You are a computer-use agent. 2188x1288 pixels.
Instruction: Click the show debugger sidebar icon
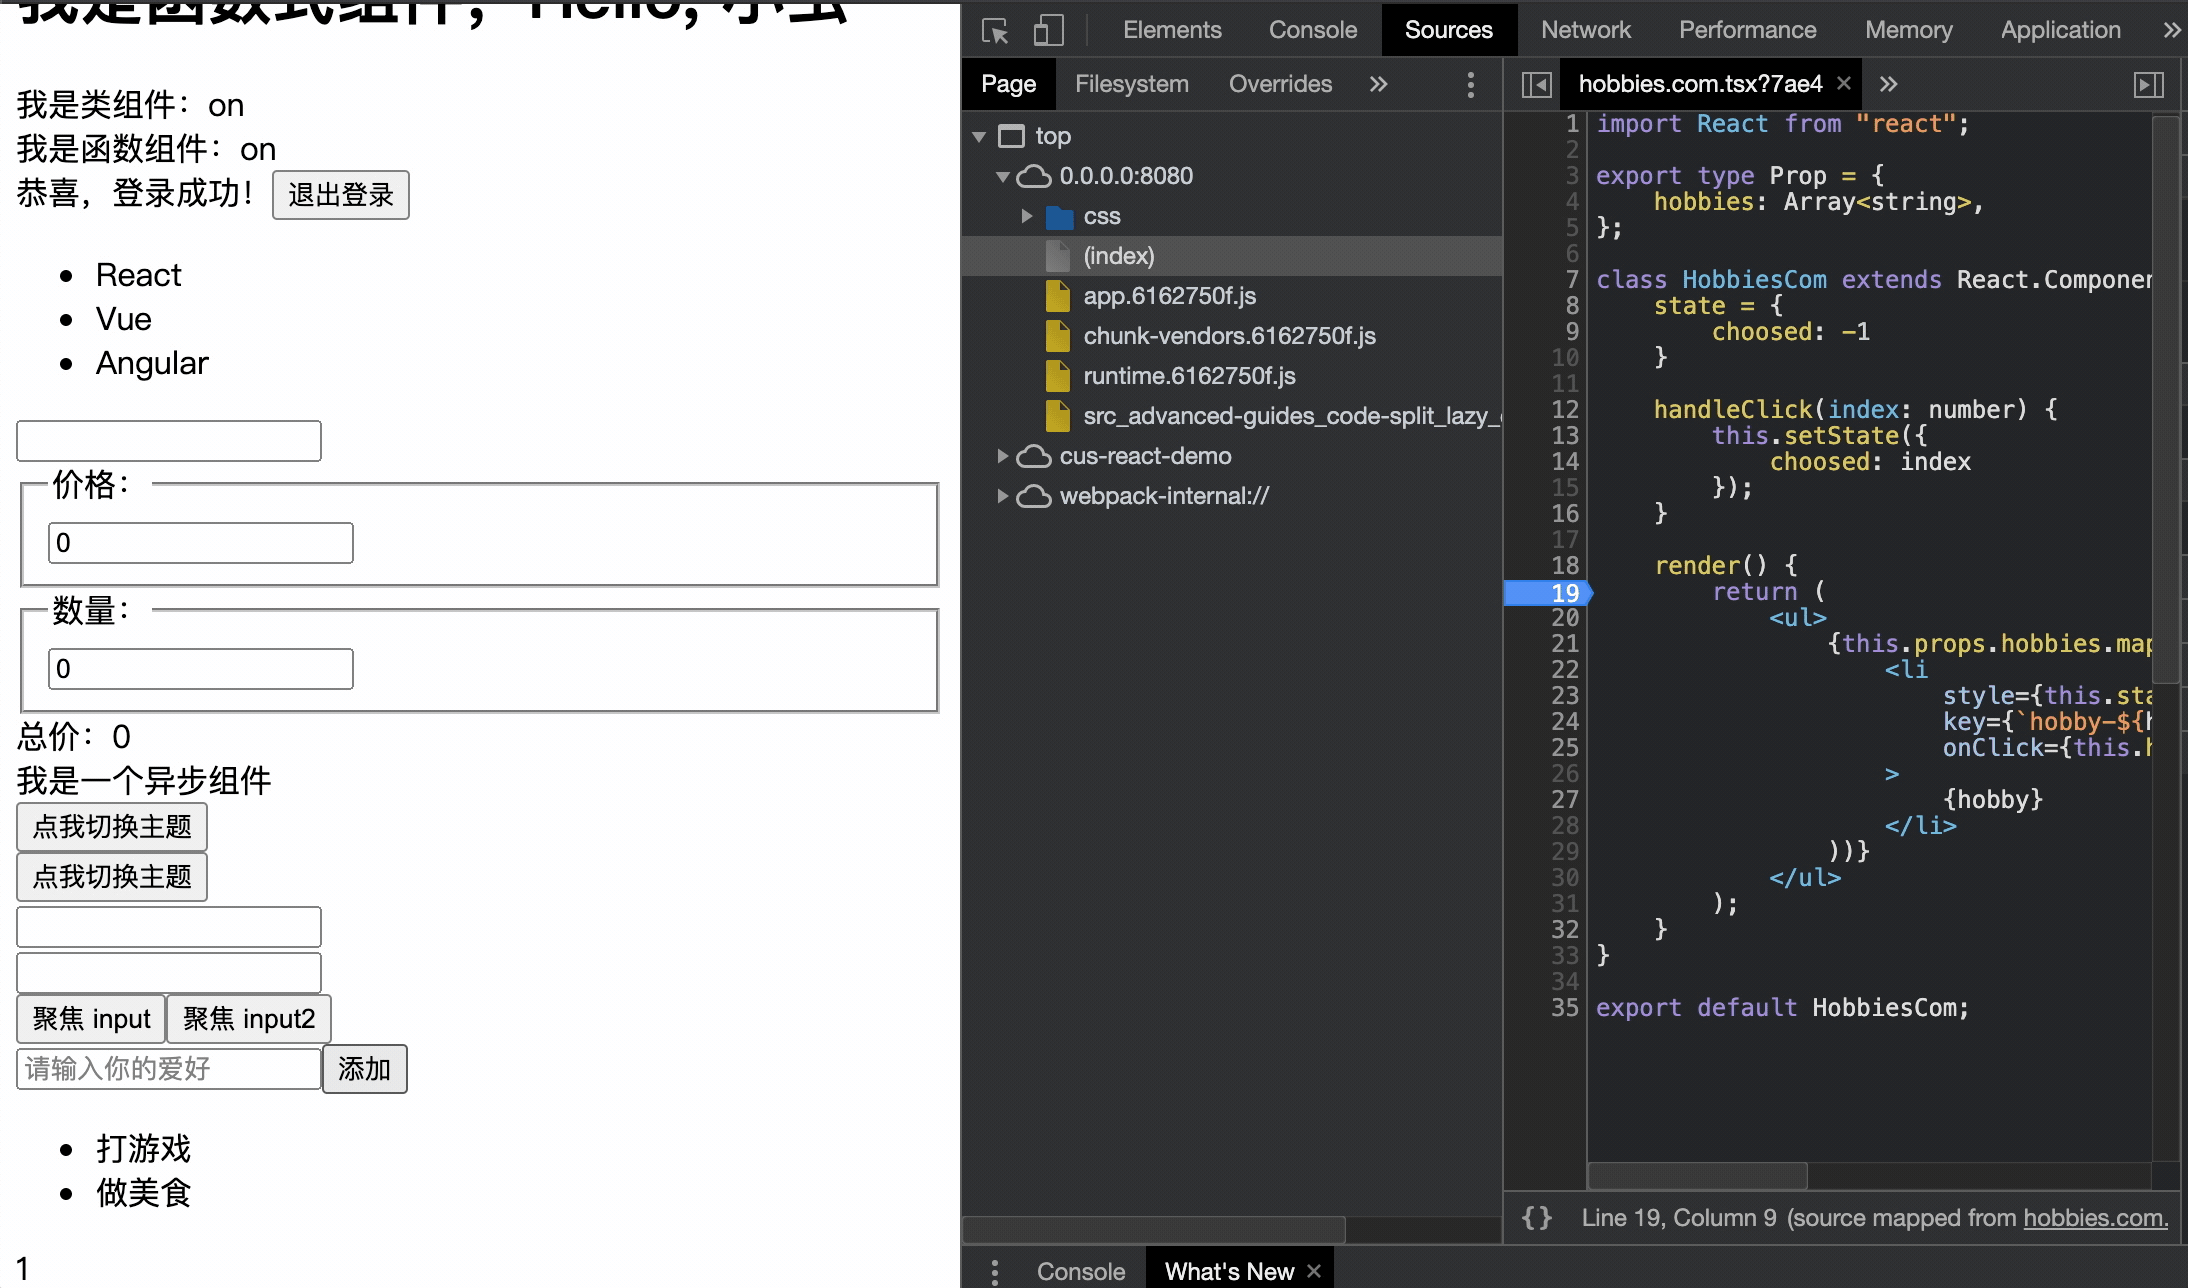coord(2148,85)
